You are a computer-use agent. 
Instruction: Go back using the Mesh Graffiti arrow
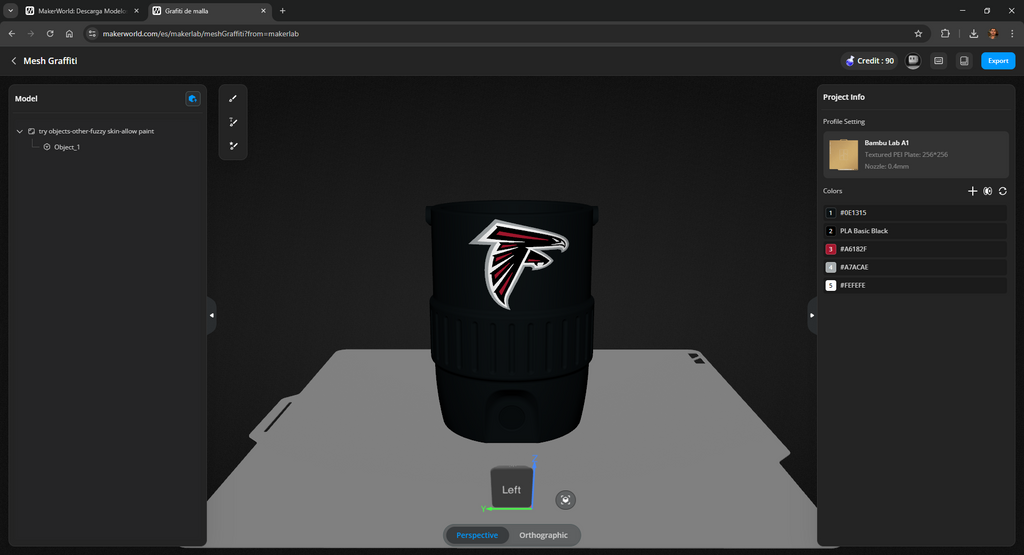[x=14, y=61]
